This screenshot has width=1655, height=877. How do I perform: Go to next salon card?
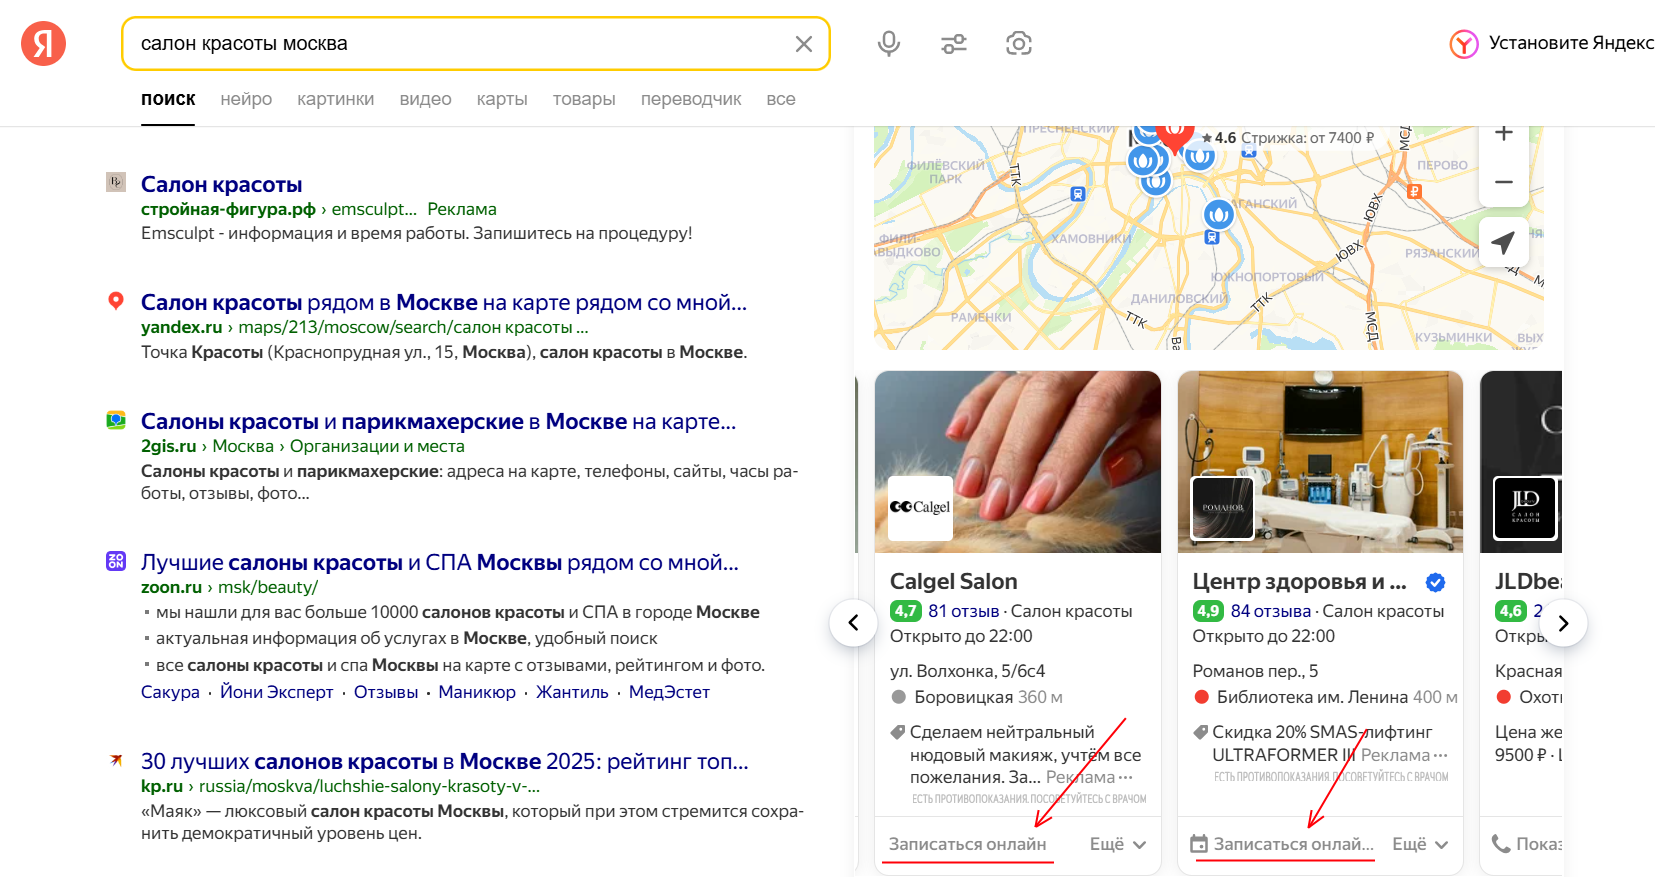pyautogui.click(x=1564, y=623)
